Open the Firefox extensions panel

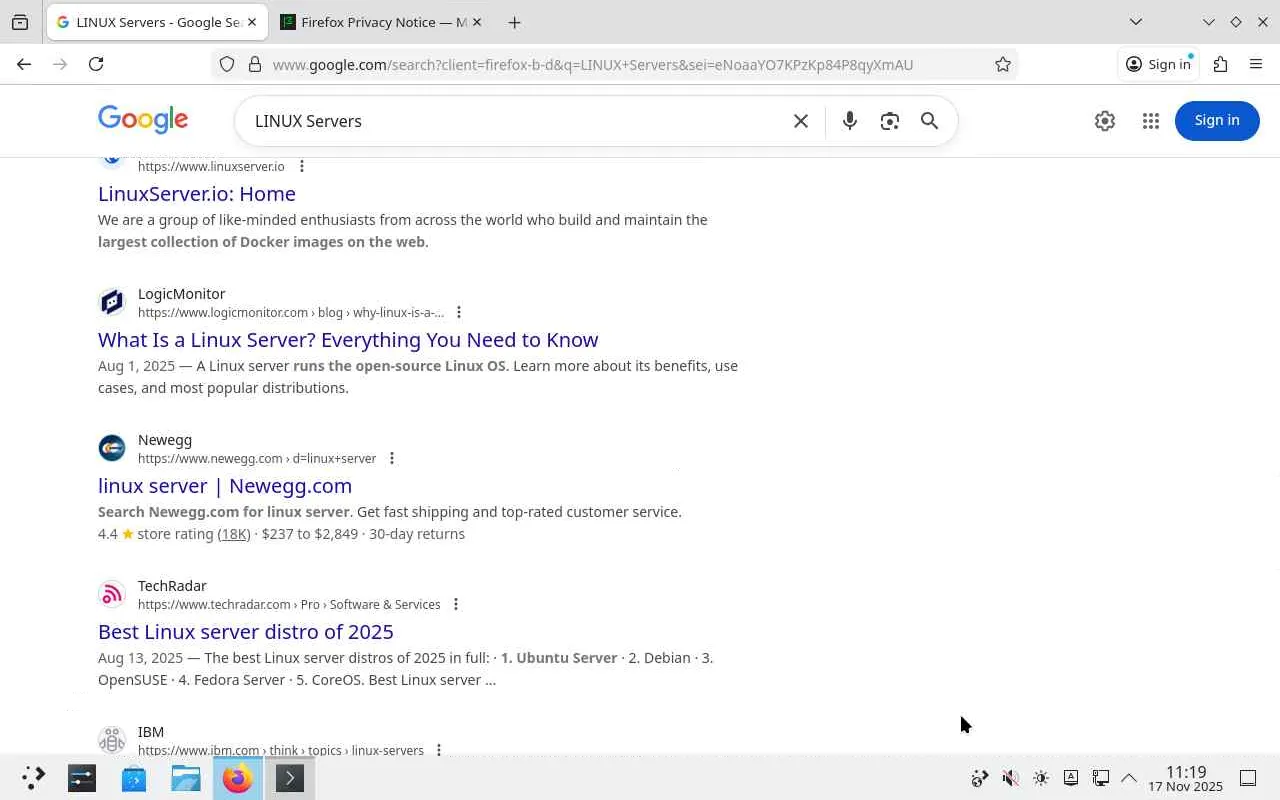[1220, 64]
